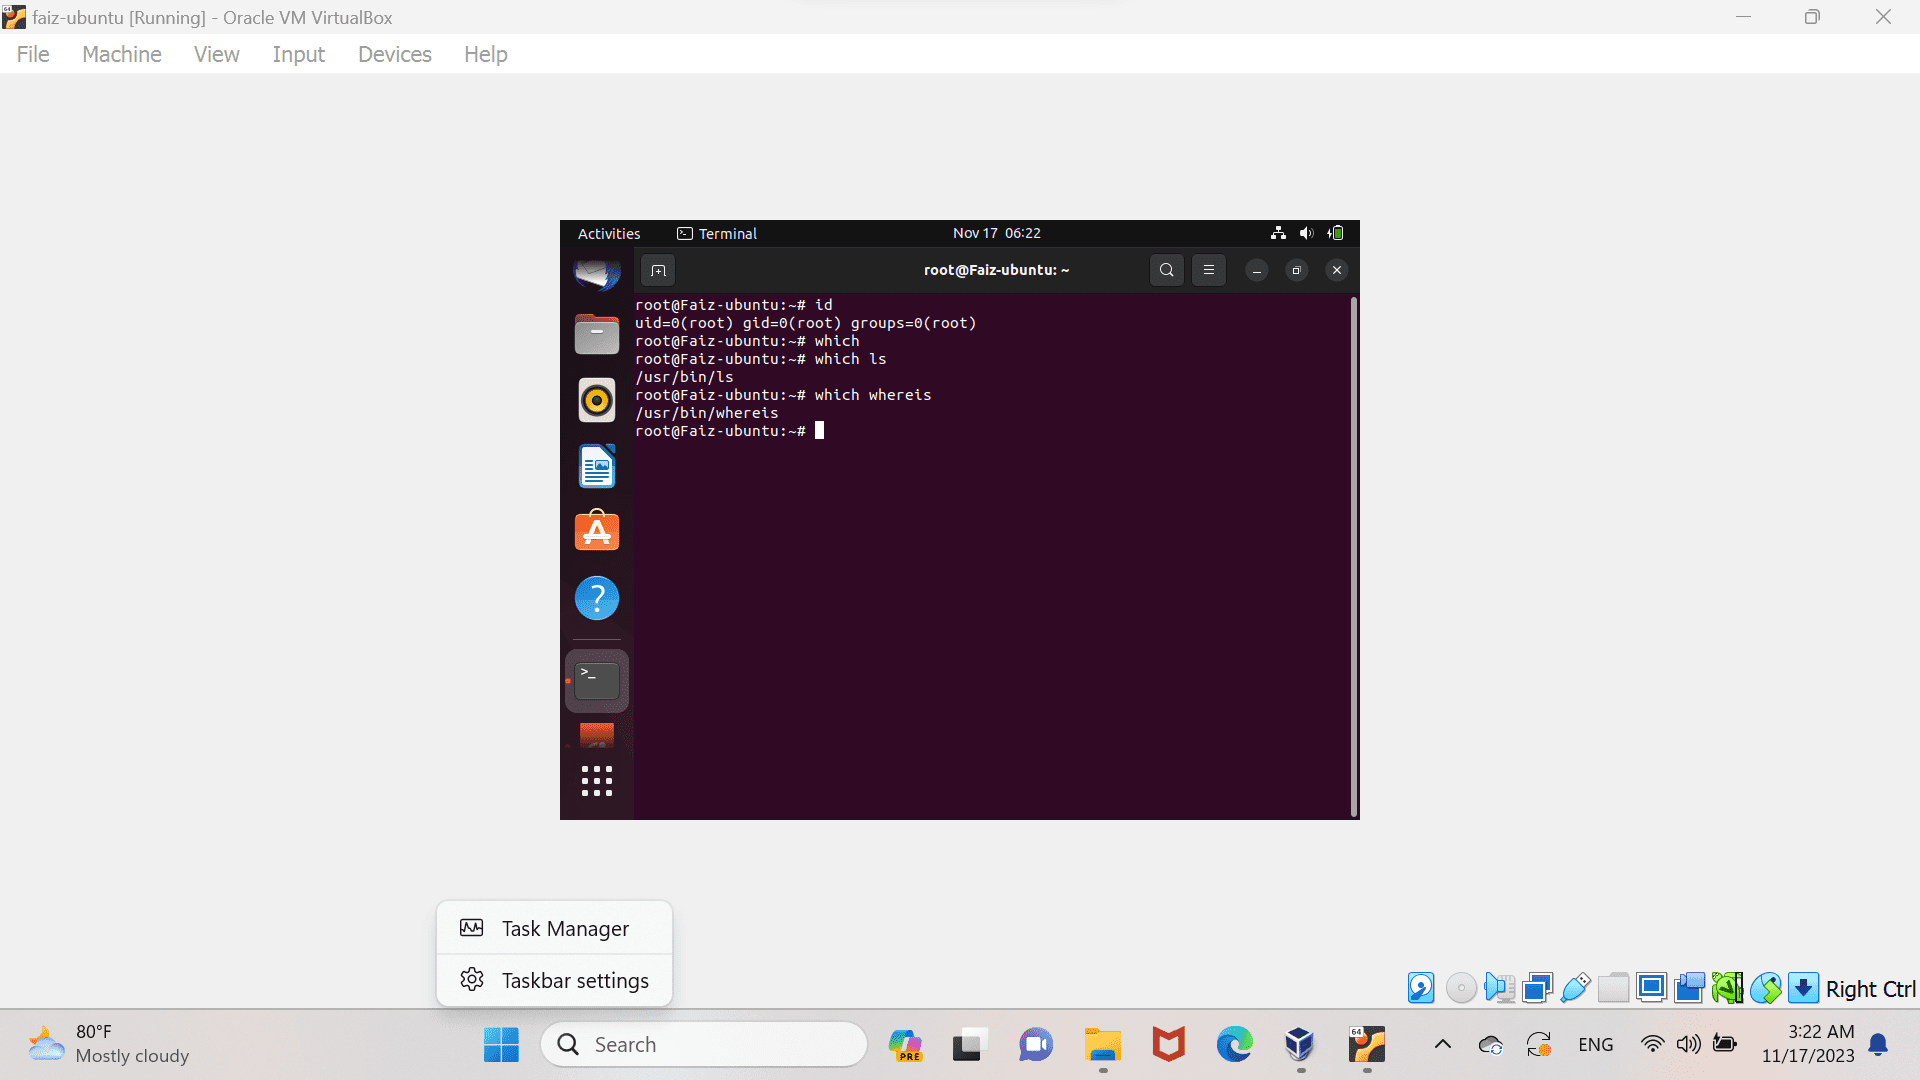Open Files from the Ubuntu dock
Image resolution: width=1920 pixels, height=1080 pixels.
coord(597,335)
